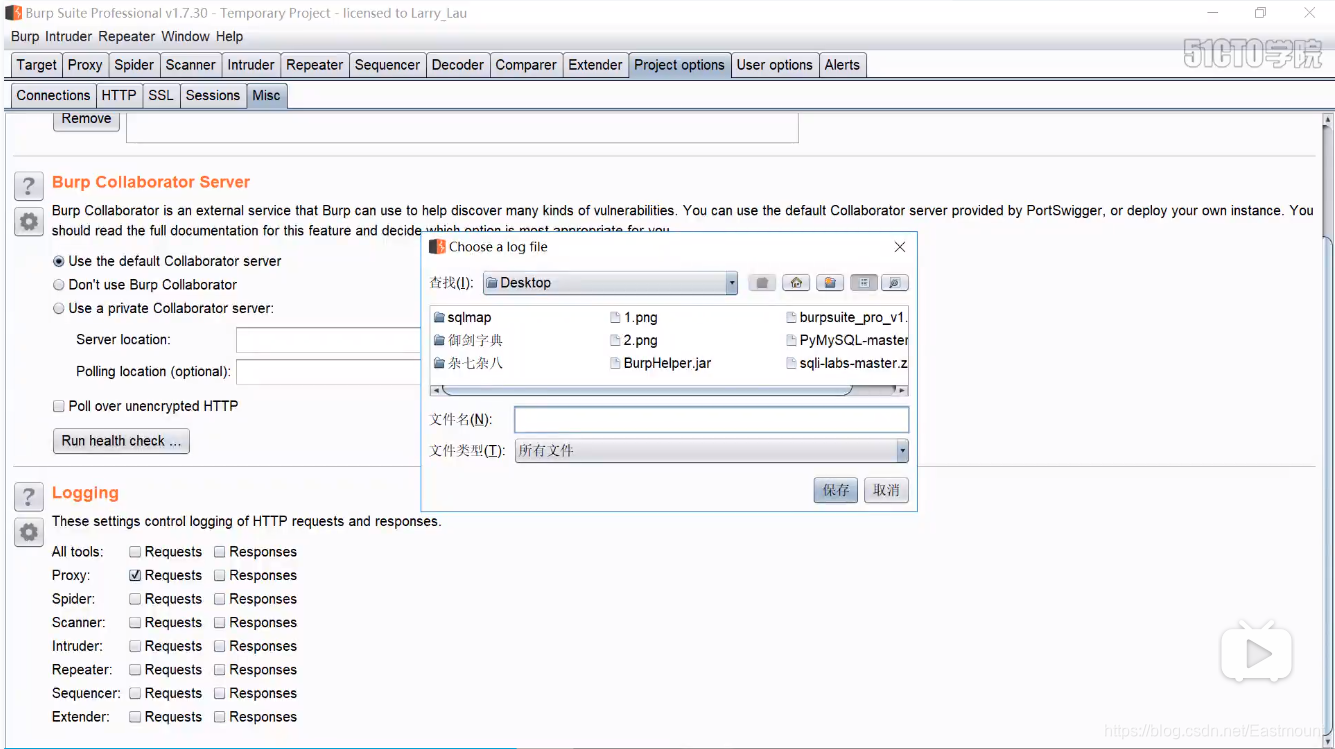Click the Remove button
Screen dimensions: 1335x749
[x=86, y=119]
